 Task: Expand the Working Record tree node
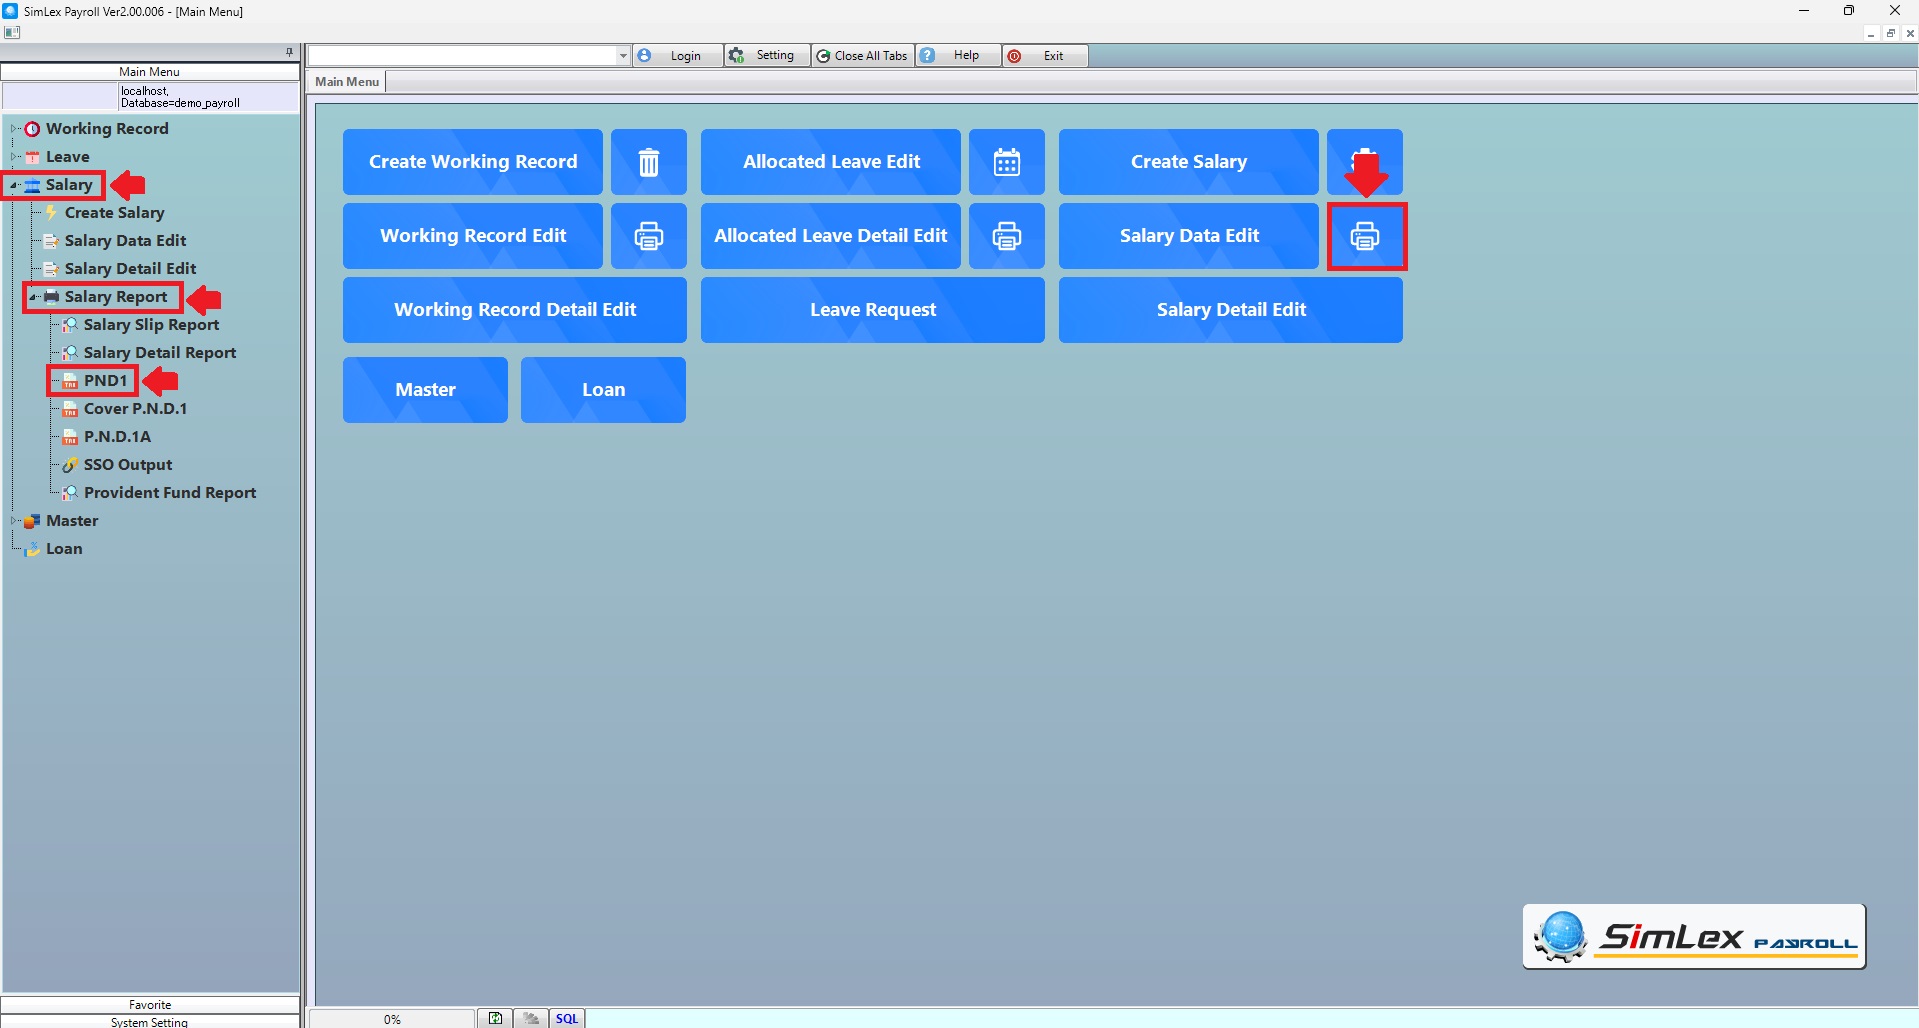coord(14,129)
